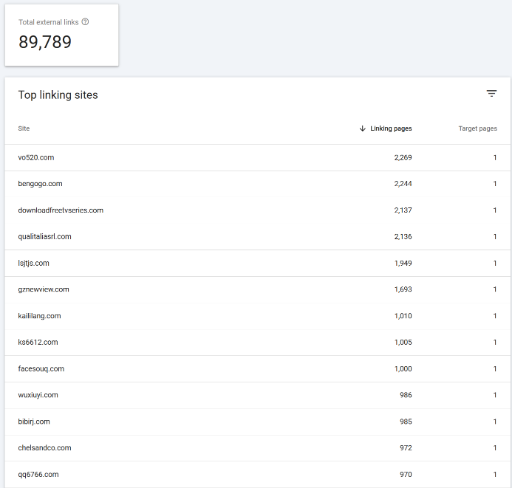Open the vo520.com row
512x488 pixels.
257,157
